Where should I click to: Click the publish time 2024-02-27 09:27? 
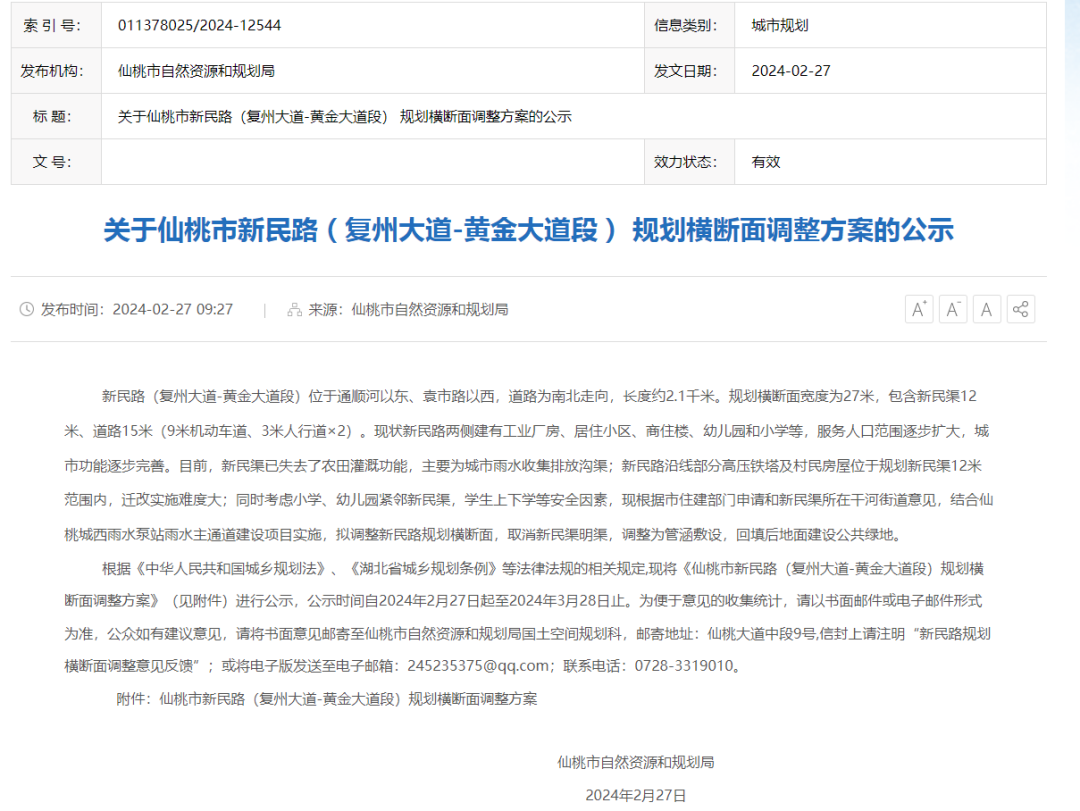[x=172, y=310]
